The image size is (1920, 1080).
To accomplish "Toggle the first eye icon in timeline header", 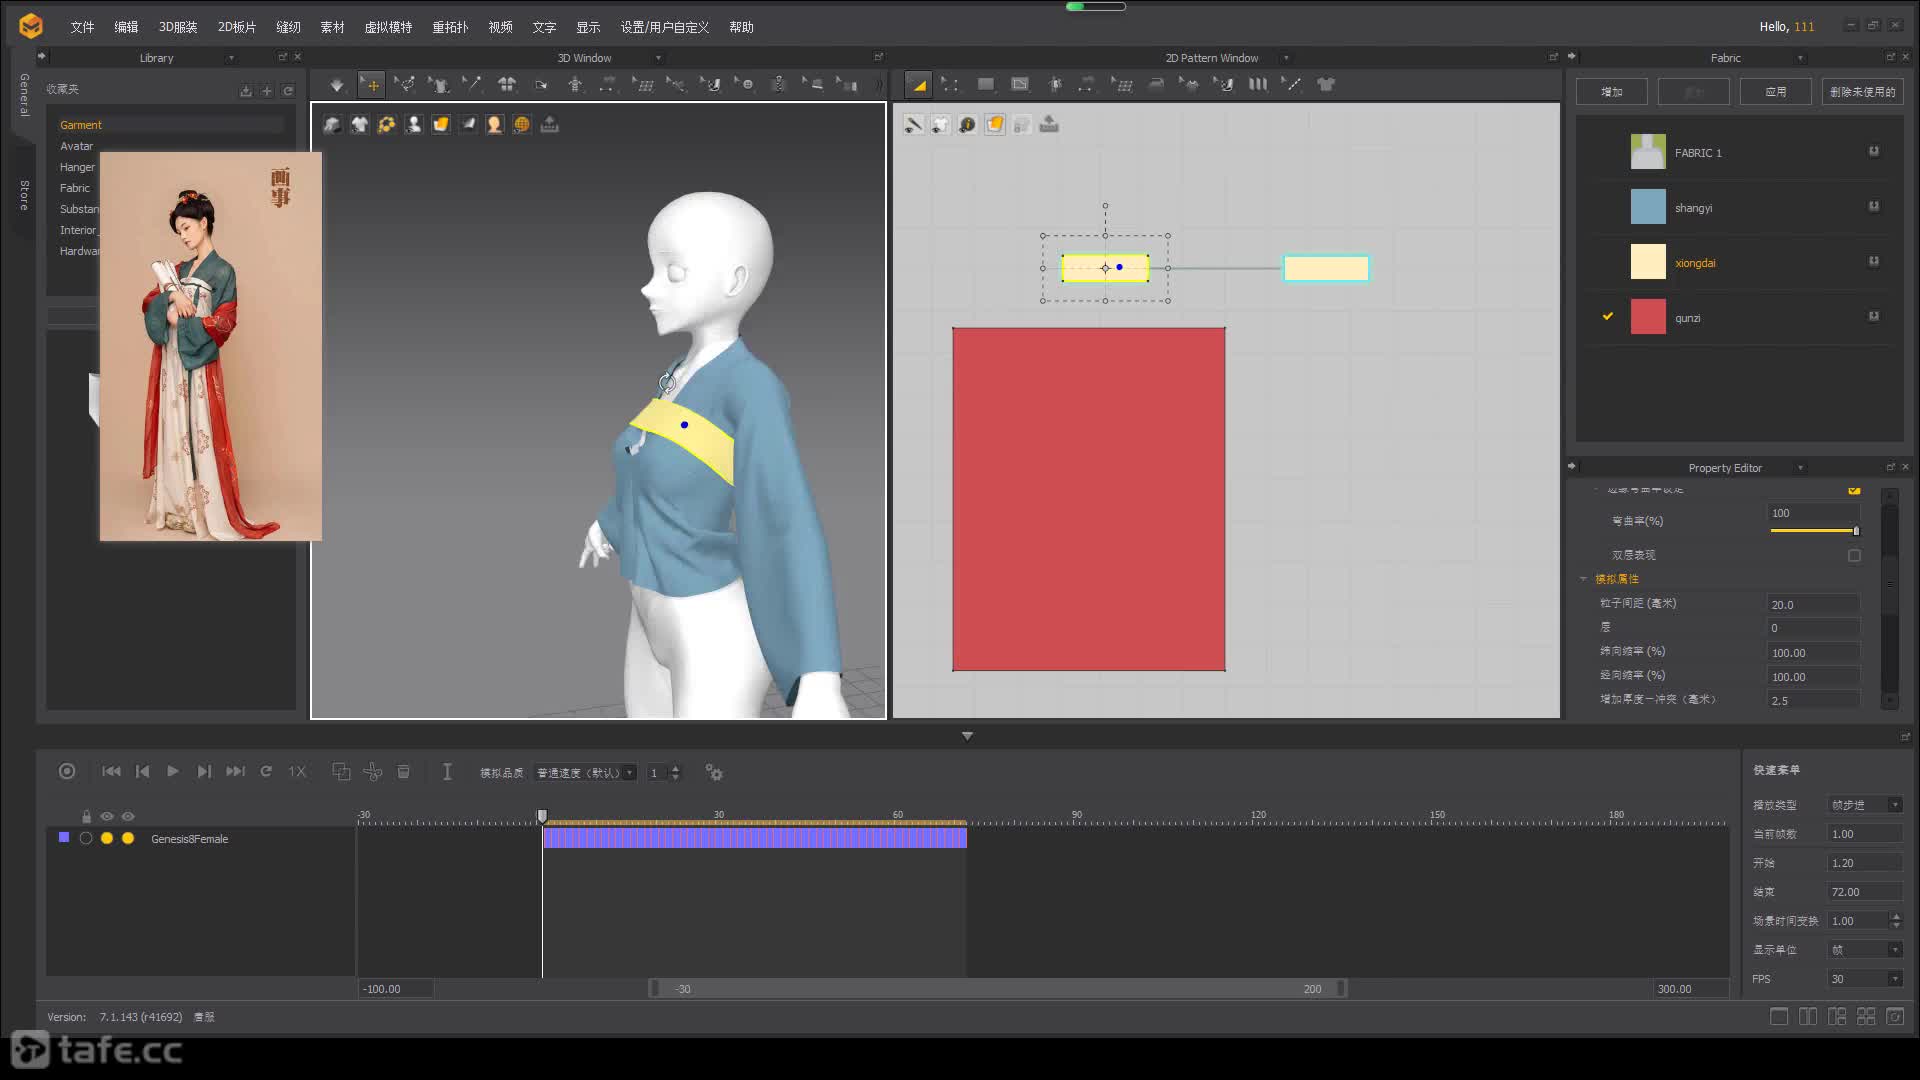I will (107, 816).
